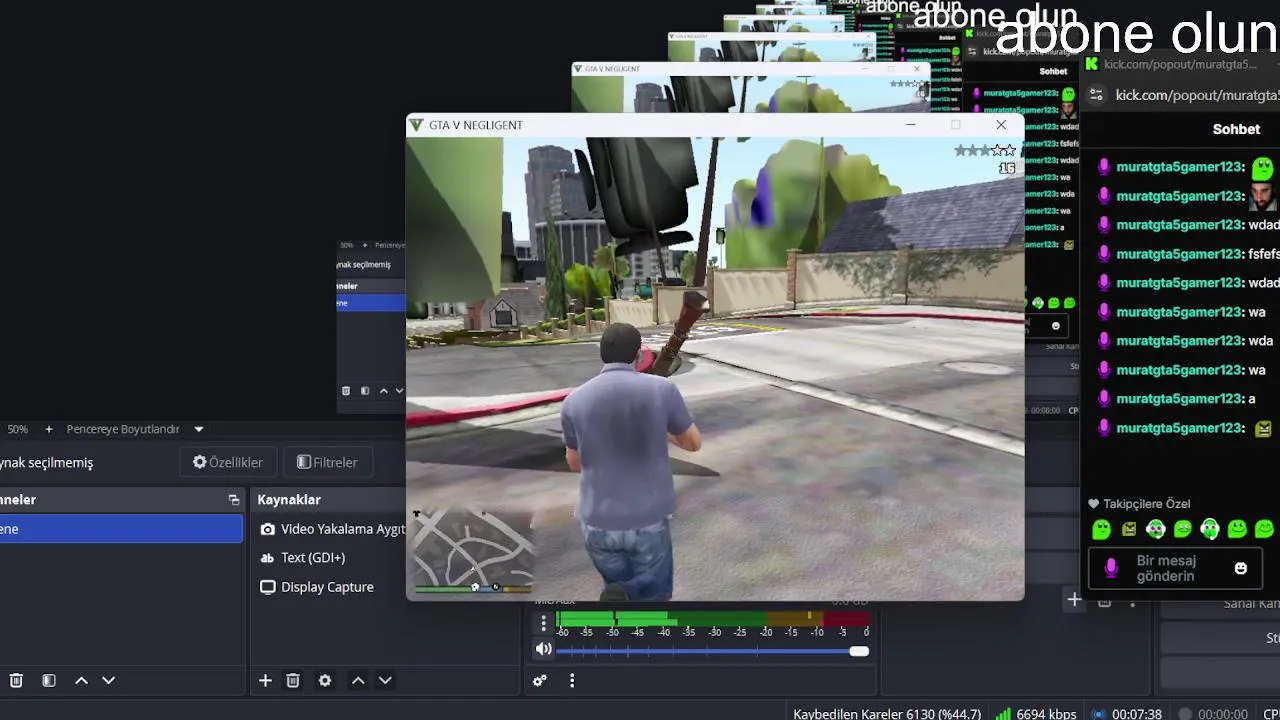
Task: Remove selected source with trash icon
Action: point(293,680)
